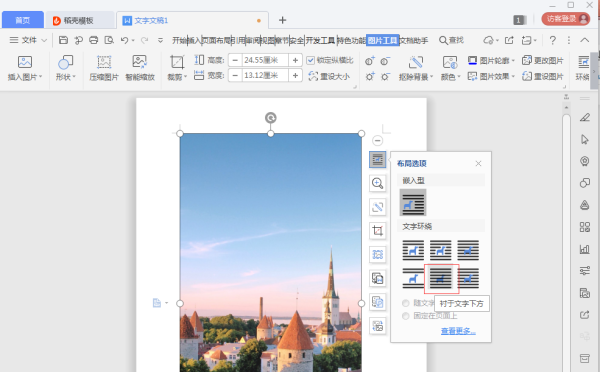
Task: Open the Developer Tools (开发工具) ribbon tab
Action: coord(320,40)
